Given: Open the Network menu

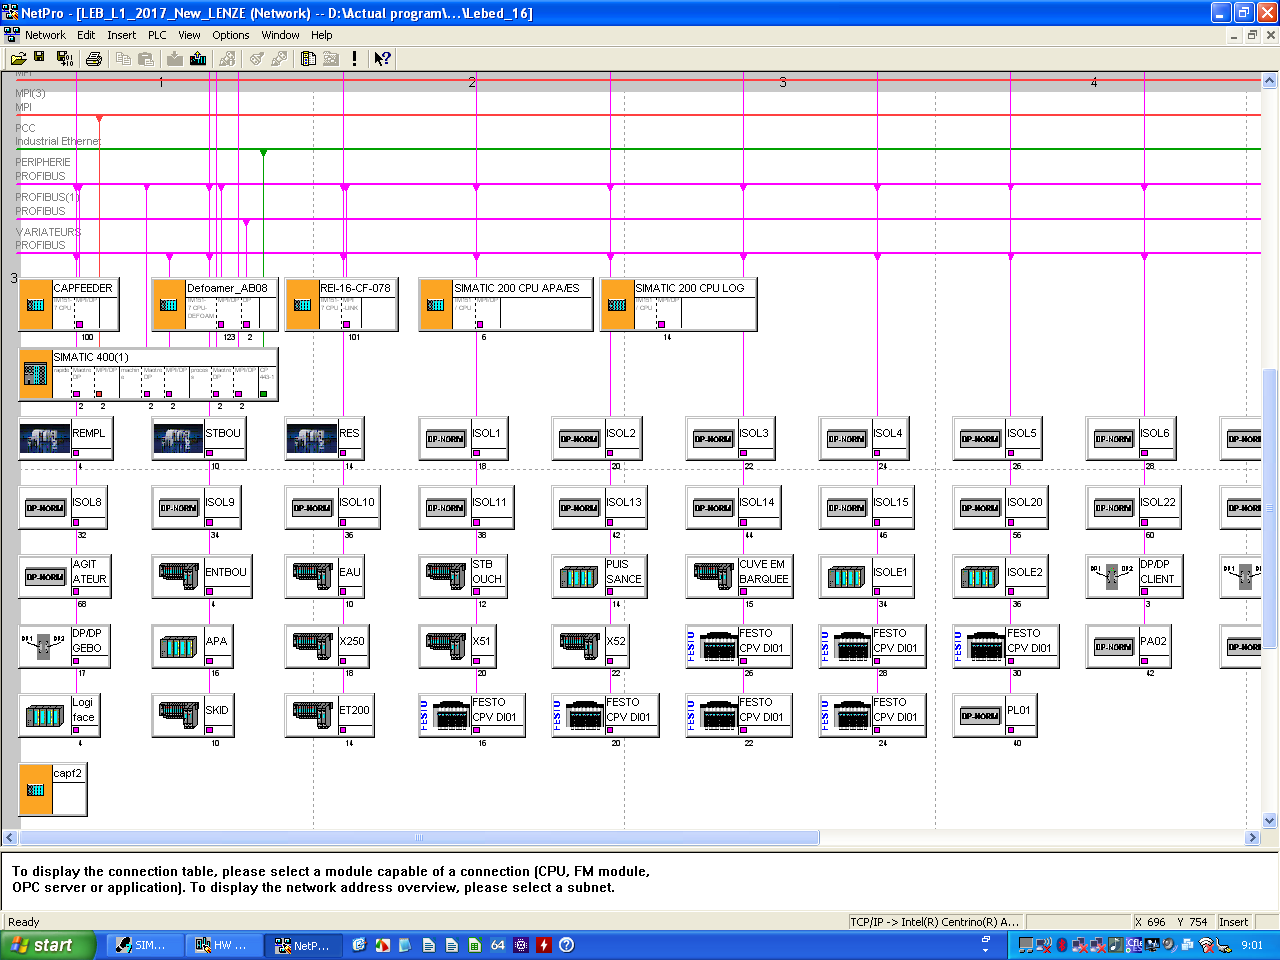Looking at the screenshot, I should click(x=45, y=35).
